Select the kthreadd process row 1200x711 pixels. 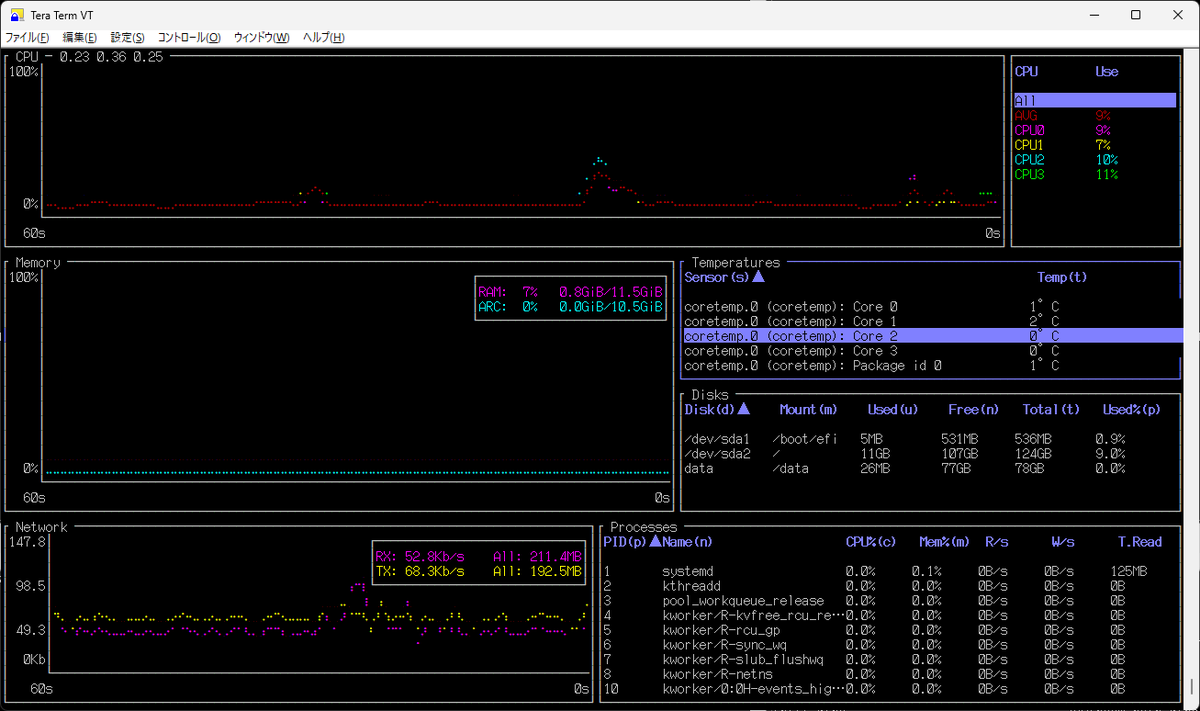click(890, 586)
